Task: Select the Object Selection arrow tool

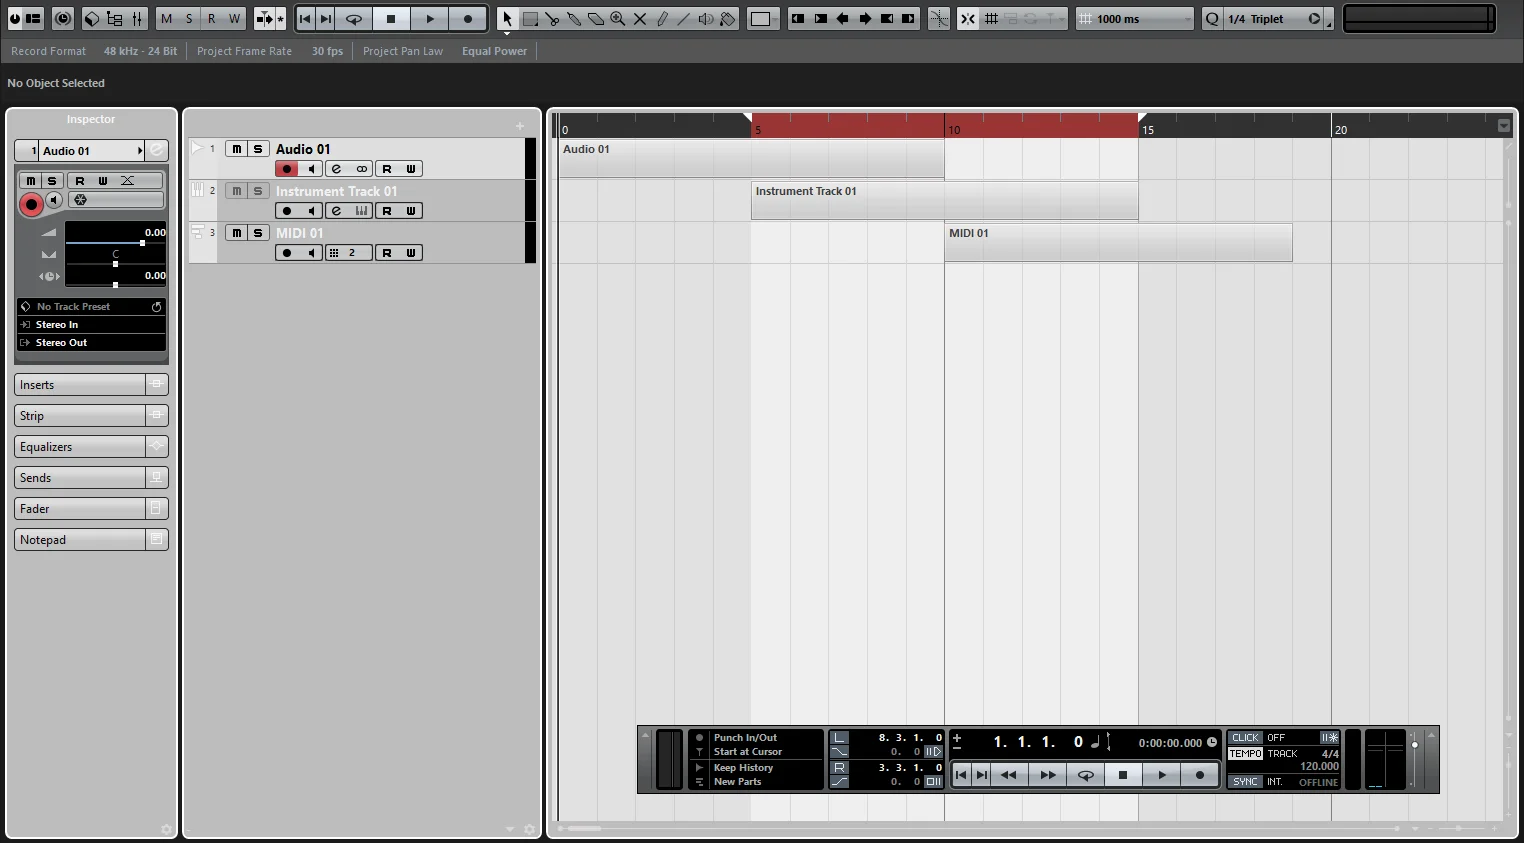Action: tap(508, 19)
